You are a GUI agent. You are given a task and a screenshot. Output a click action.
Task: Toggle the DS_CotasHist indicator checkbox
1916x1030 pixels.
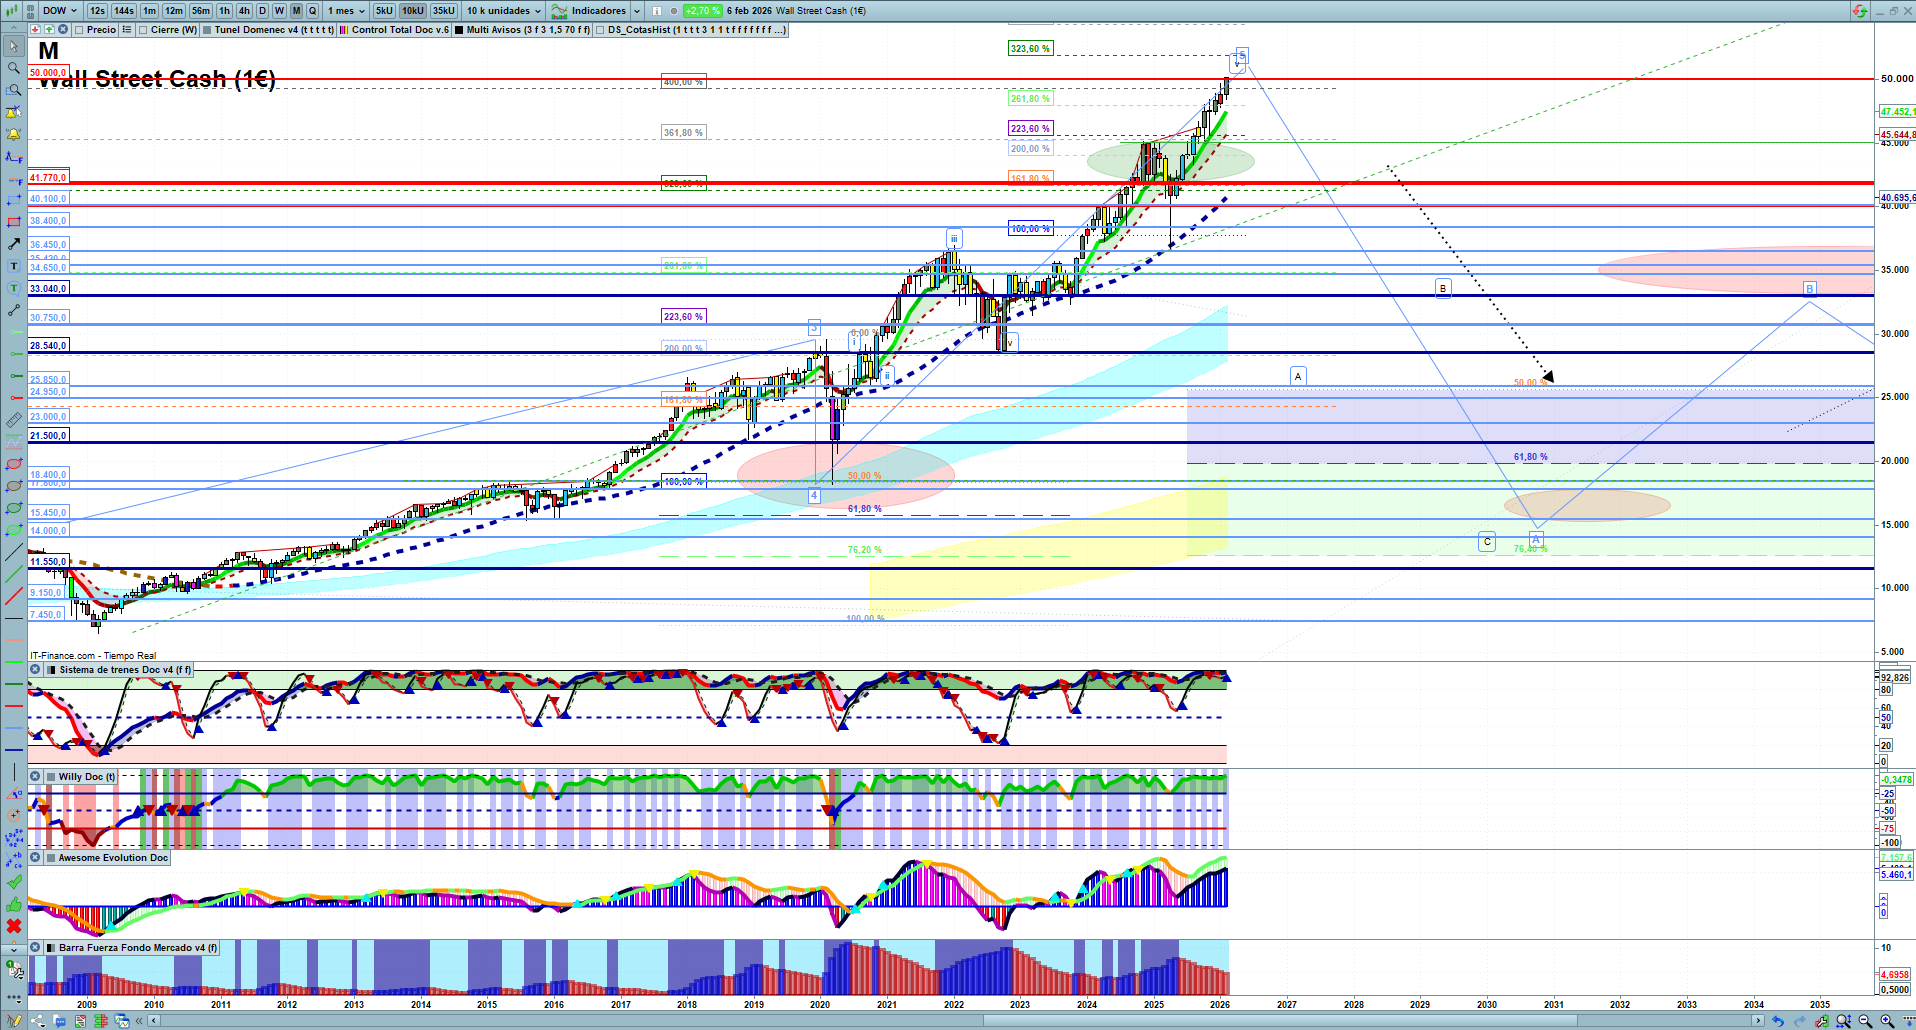point(600,30)
